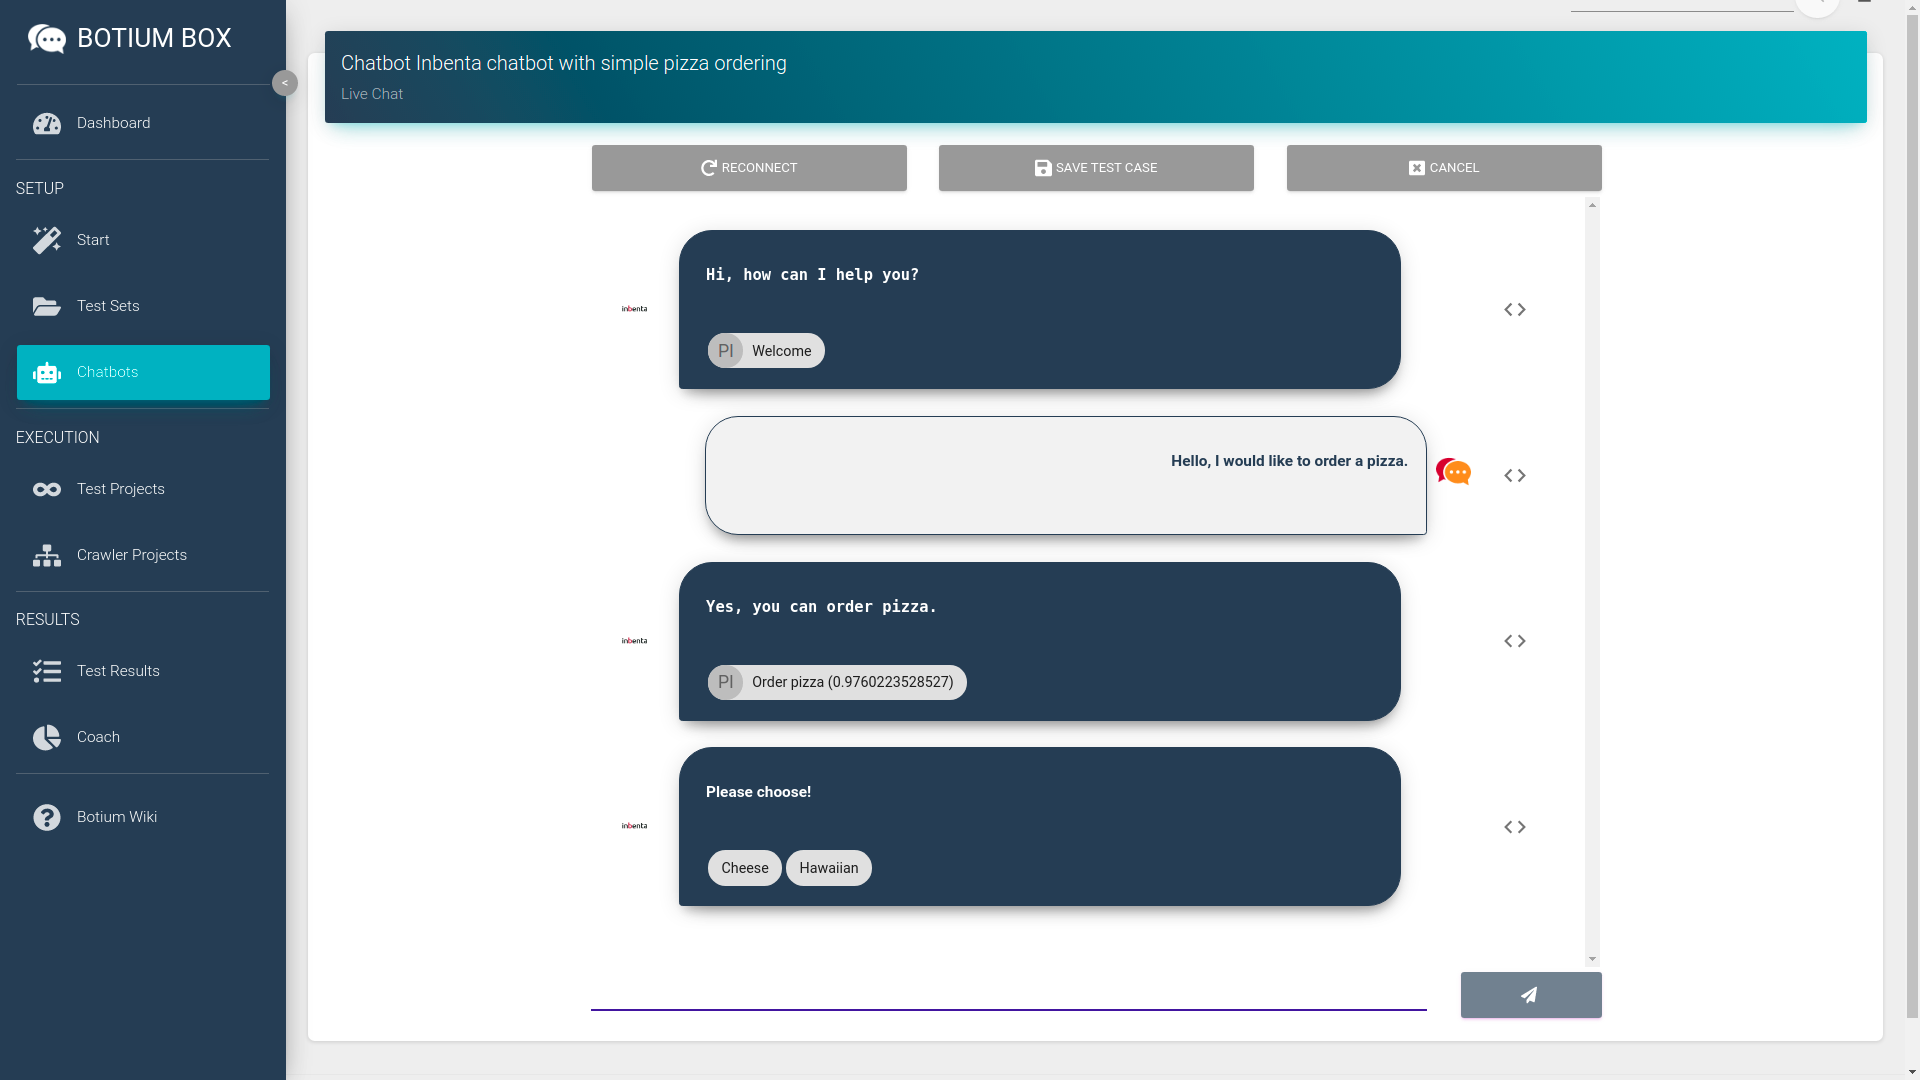Click the 'Live Chat' subtitle text
Image resolution: width=1920 pixels, height=1080 pixels.
pyautogui.click(x=372, y=94)
